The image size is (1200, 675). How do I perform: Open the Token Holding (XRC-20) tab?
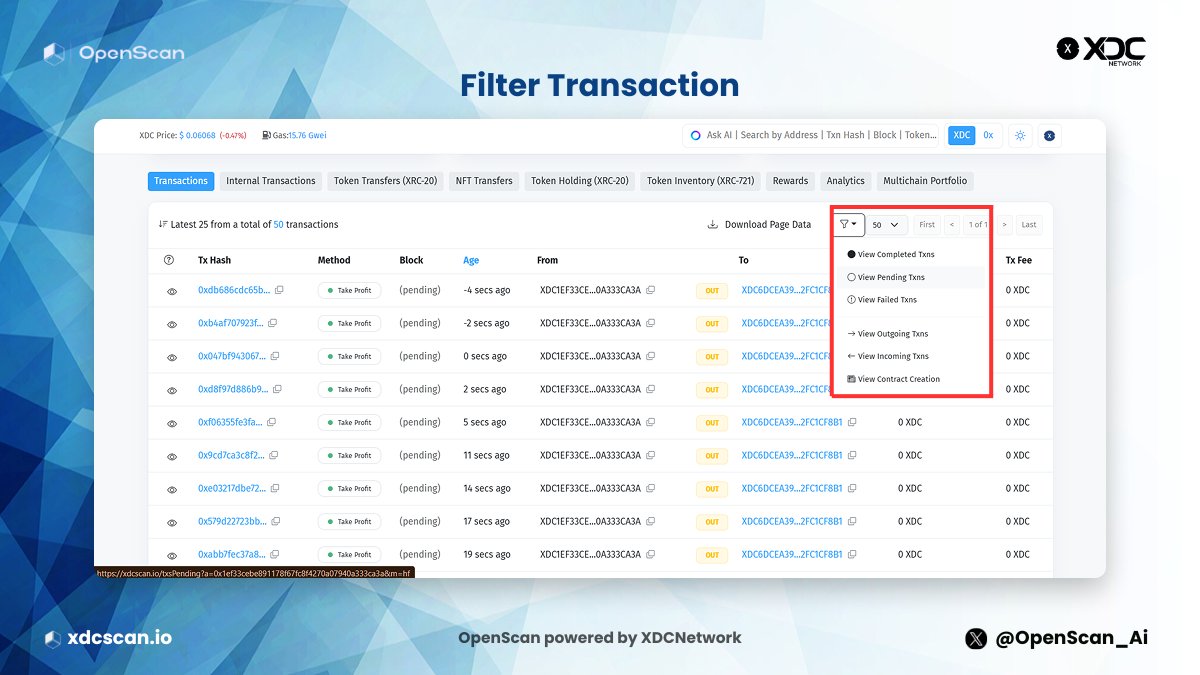[580, 181]
